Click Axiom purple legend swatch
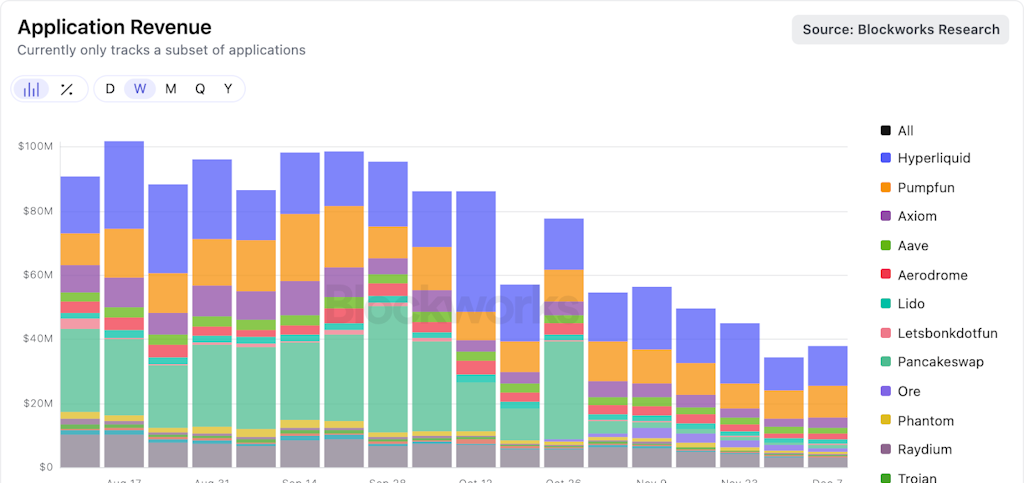This screenshot has width=1024, height=483. pyautogui.click(x=886, y=217)
